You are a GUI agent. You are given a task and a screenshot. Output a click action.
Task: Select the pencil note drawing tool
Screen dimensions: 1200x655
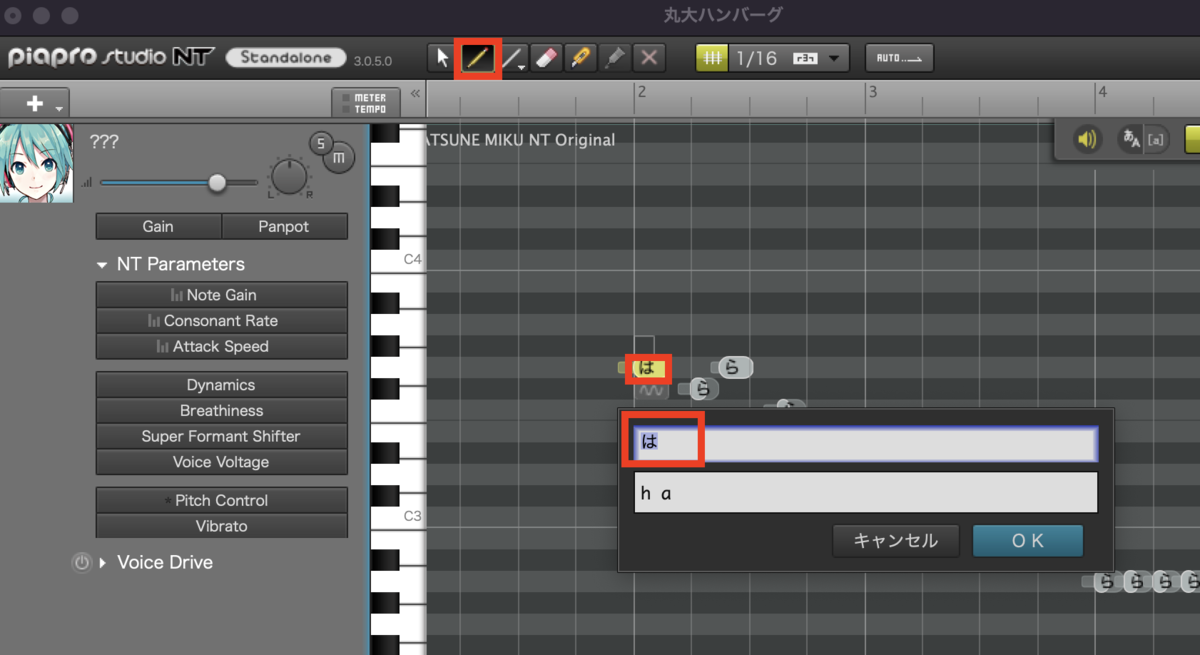pos(477,58)
